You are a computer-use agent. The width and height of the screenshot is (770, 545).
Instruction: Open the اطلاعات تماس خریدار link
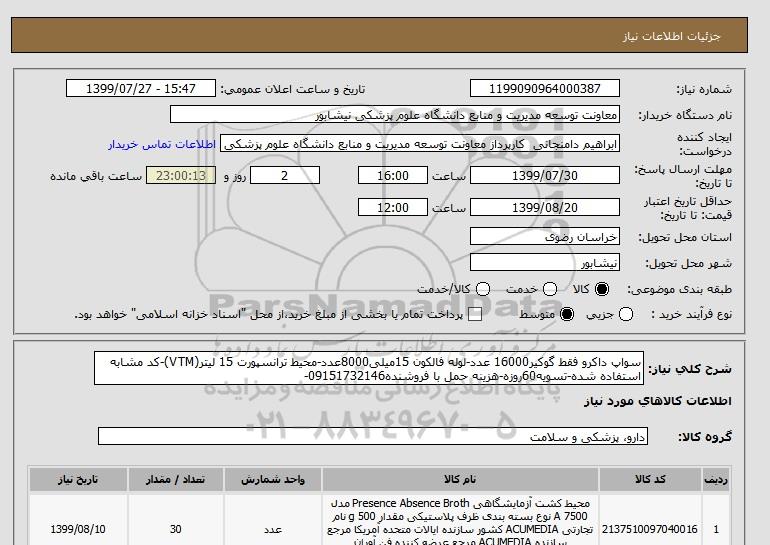[x=162, y=145]
